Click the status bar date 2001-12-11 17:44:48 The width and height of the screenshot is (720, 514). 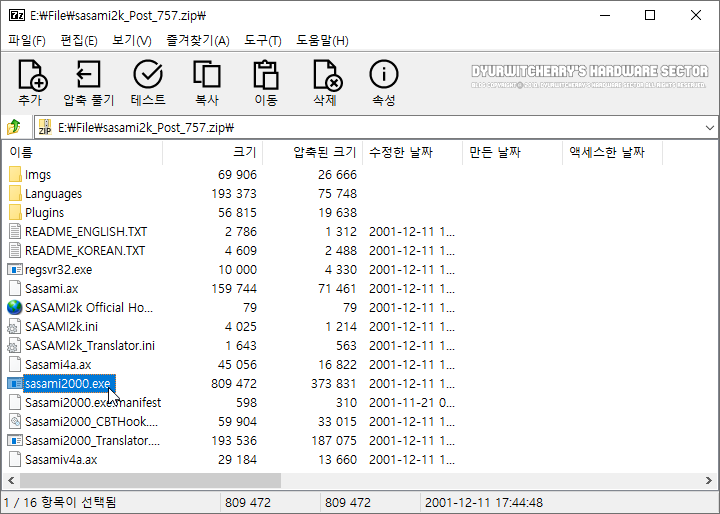pos(484,503)
